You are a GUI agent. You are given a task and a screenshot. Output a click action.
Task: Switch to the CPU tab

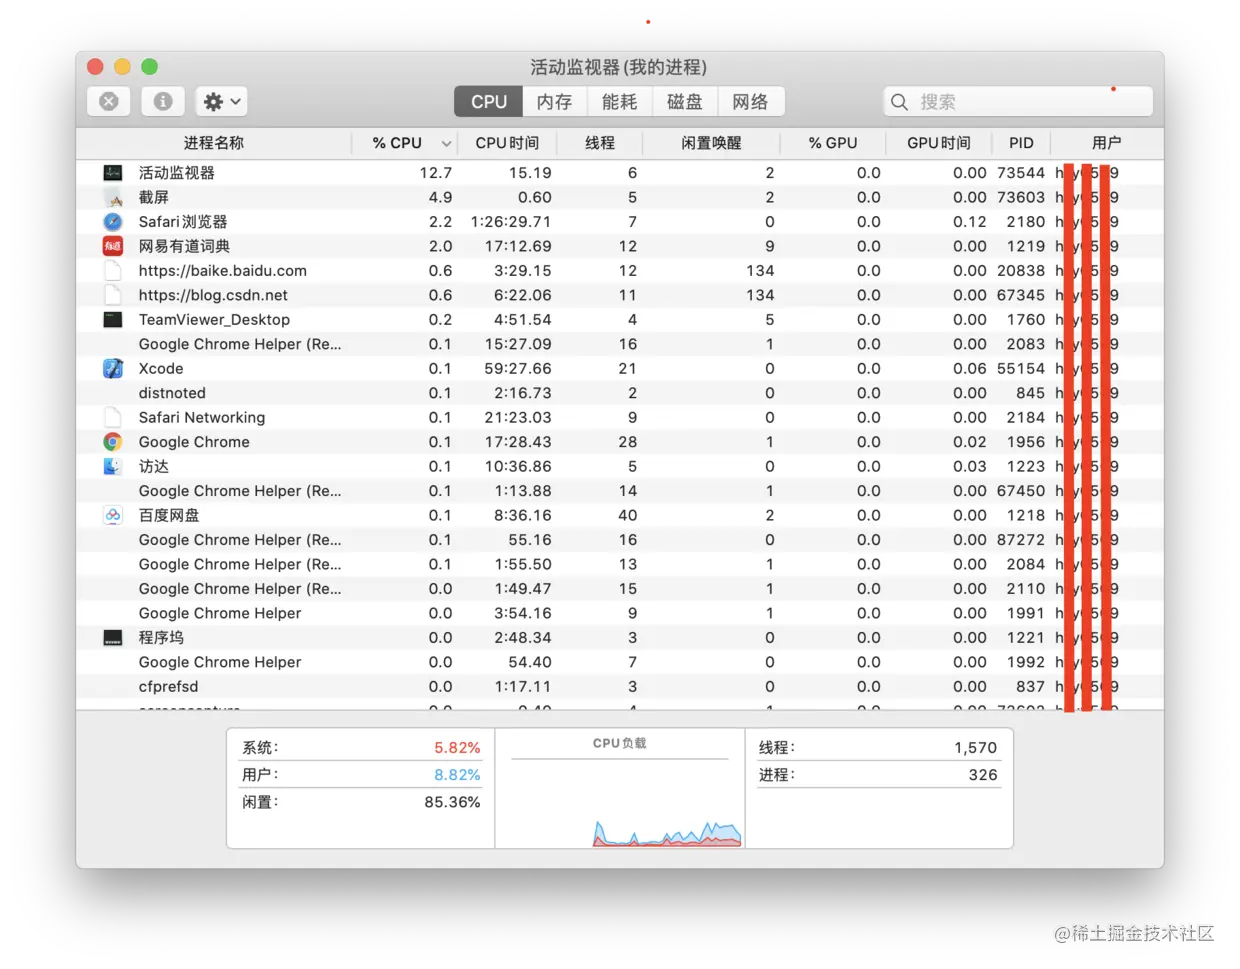[x=489, y=102]
